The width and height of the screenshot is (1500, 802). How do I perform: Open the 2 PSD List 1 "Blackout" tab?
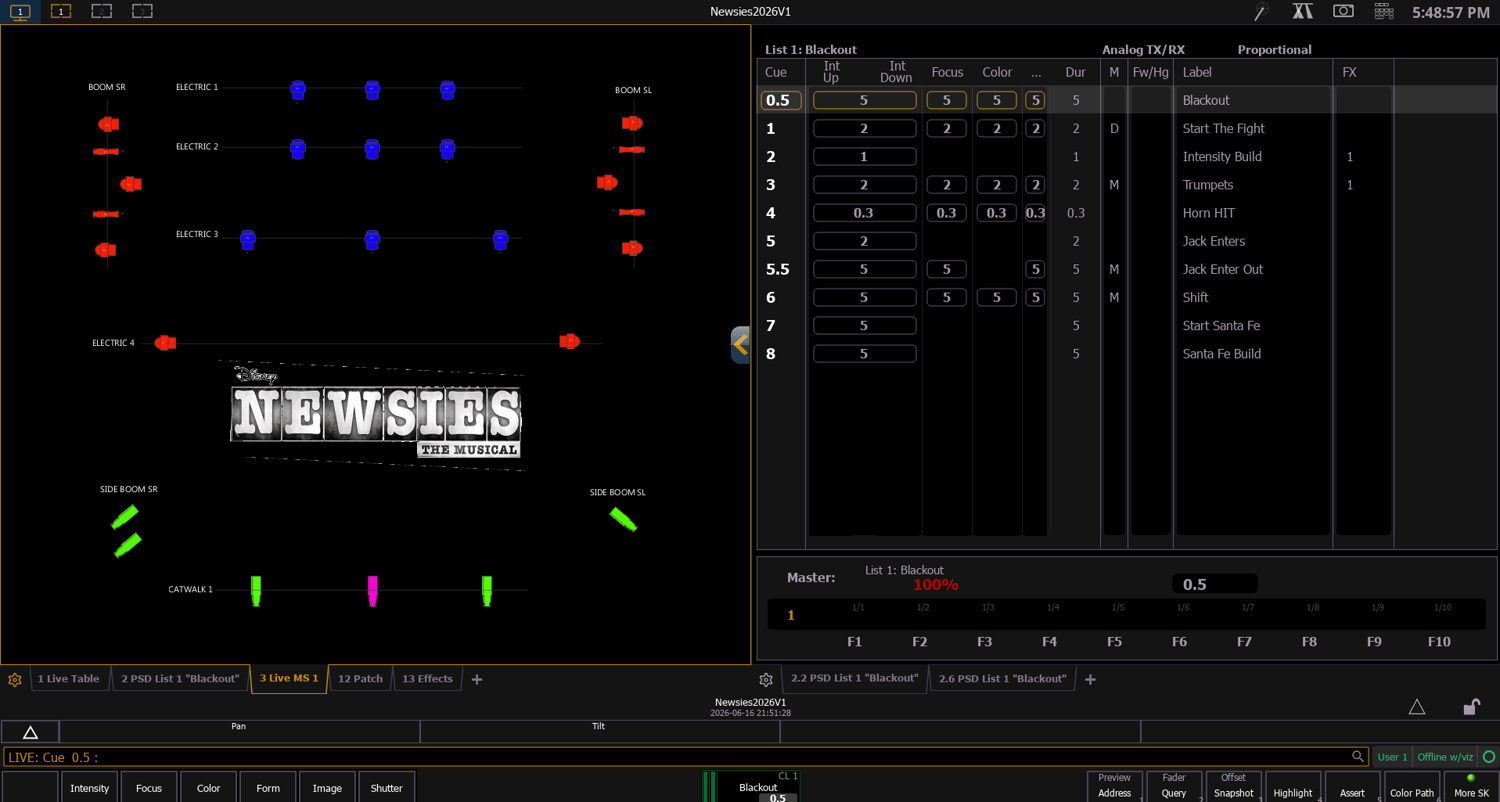point(180,679)
